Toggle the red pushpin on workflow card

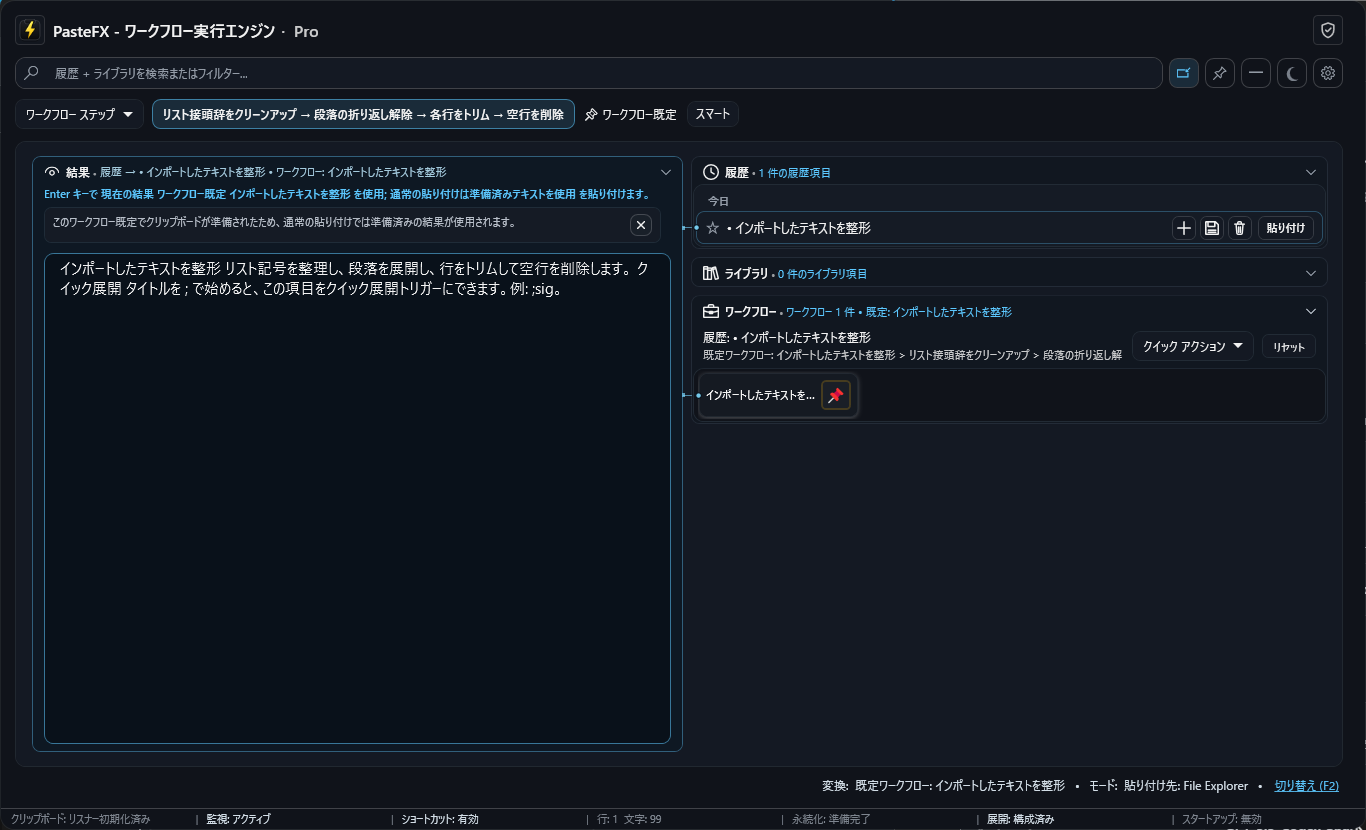point(836,395)
